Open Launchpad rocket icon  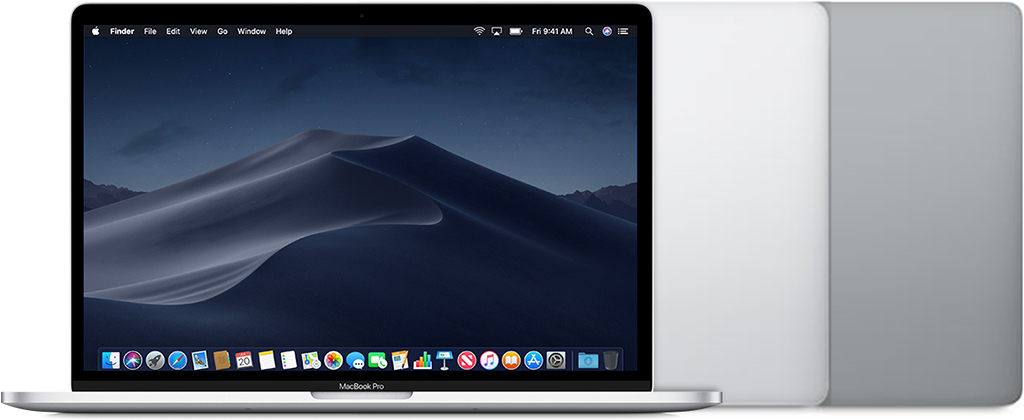click(x=155, y=360)
